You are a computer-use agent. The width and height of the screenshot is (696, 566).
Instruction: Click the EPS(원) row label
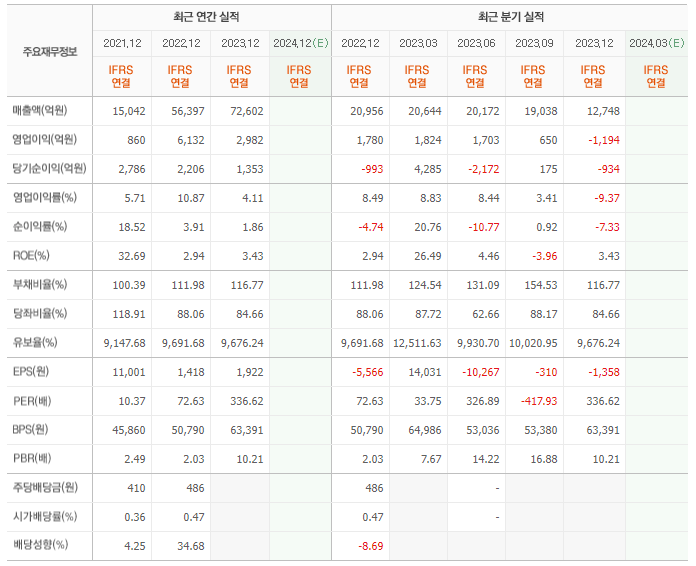click(31, 371)
